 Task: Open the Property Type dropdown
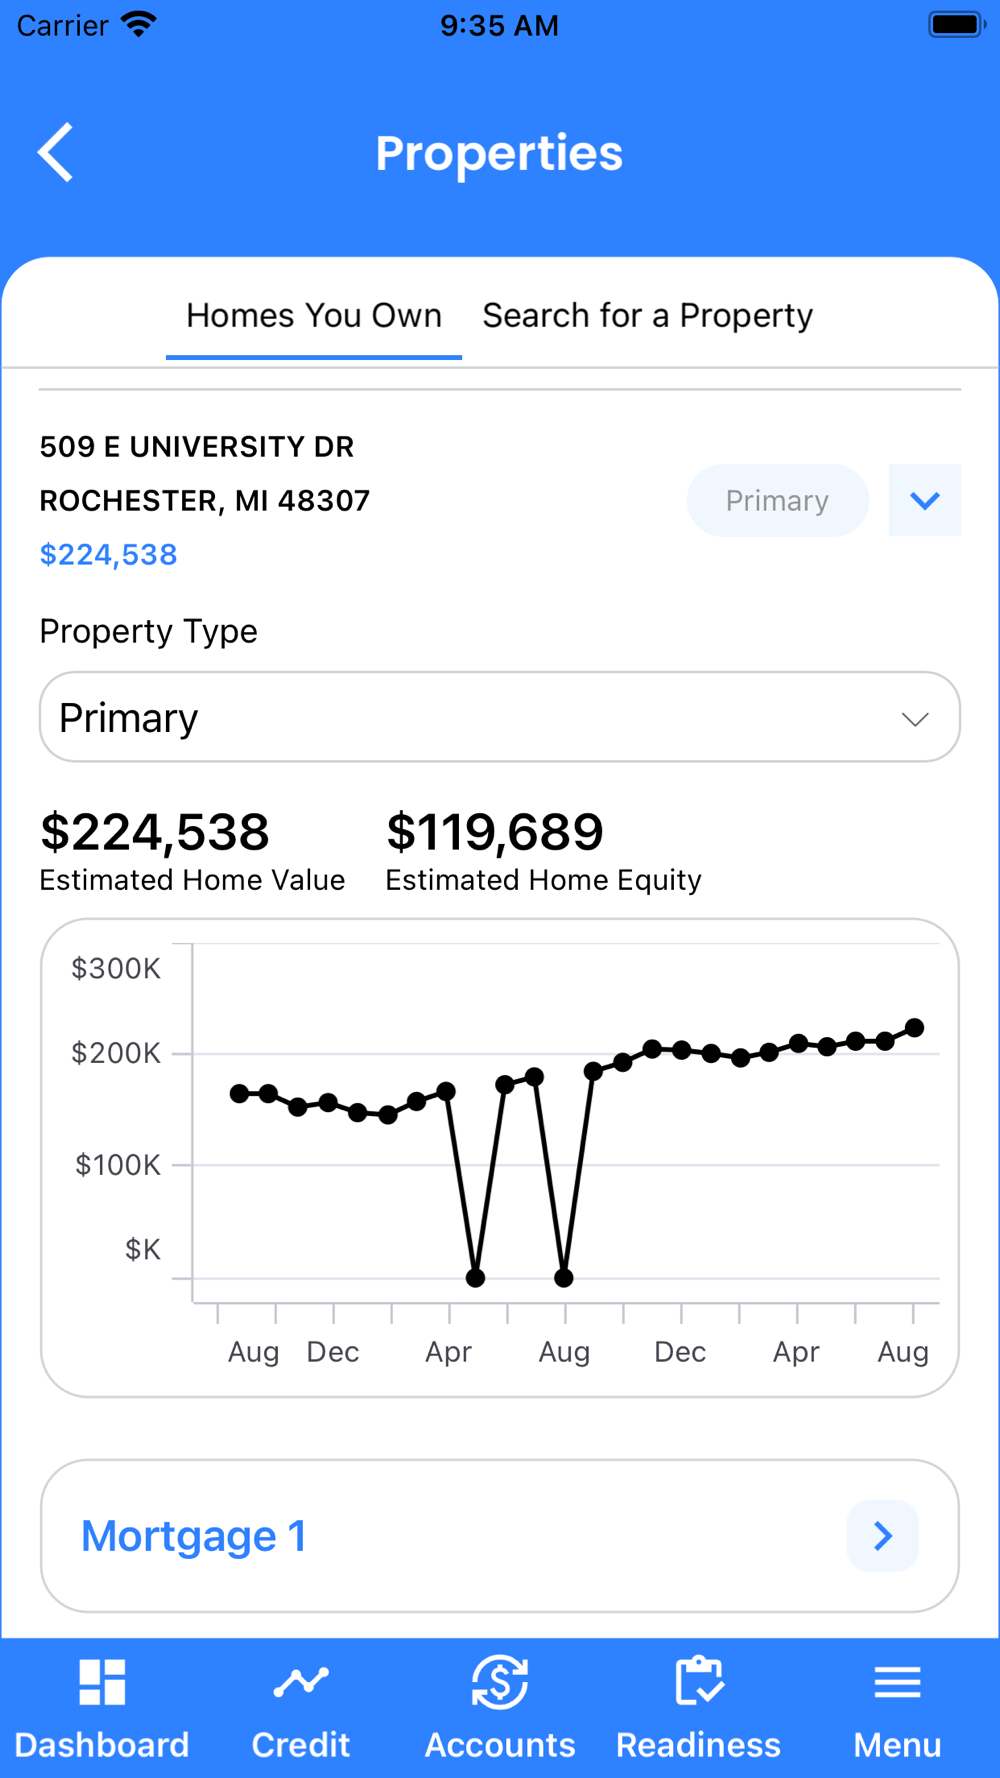click(x=500, y=717)
